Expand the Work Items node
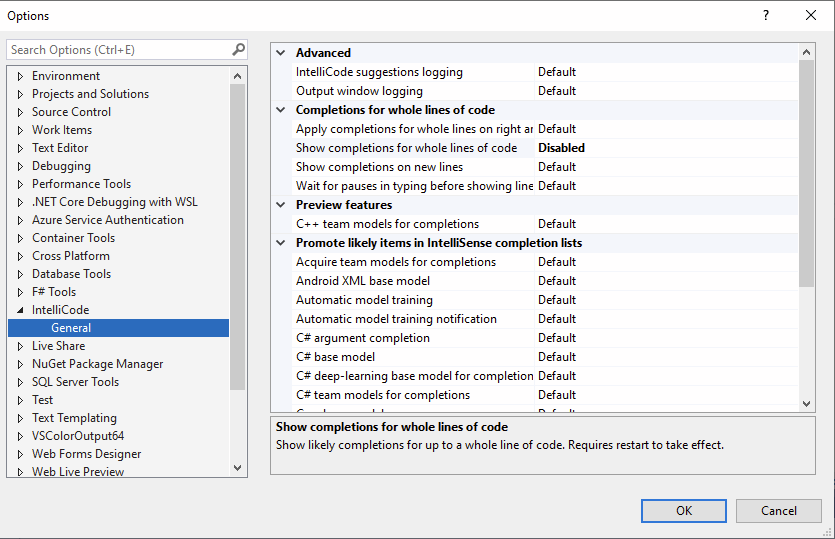The width and height of the screenshot is (835, 539). (20, 130)
